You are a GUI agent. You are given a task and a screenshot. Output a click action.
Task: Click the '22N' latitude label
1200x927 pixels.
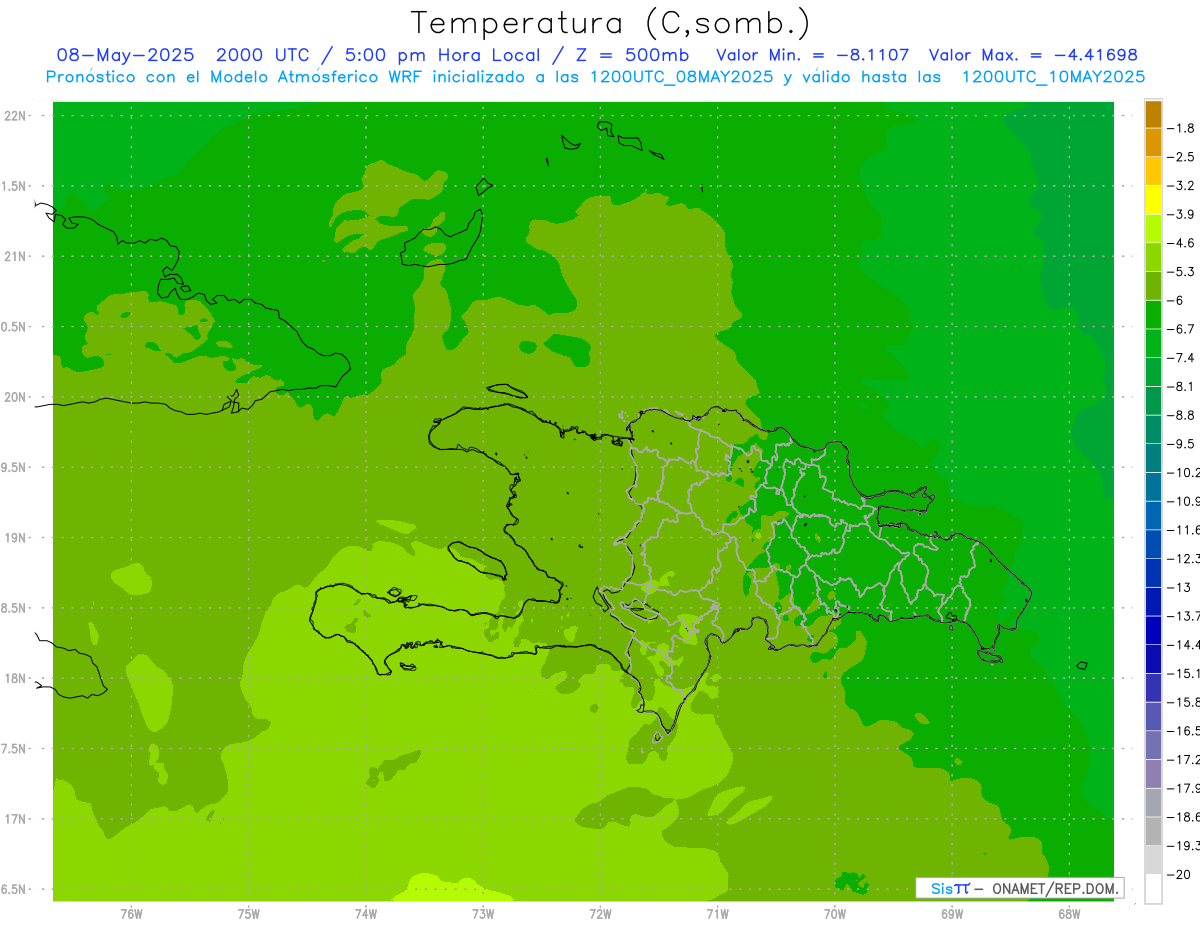15,116
